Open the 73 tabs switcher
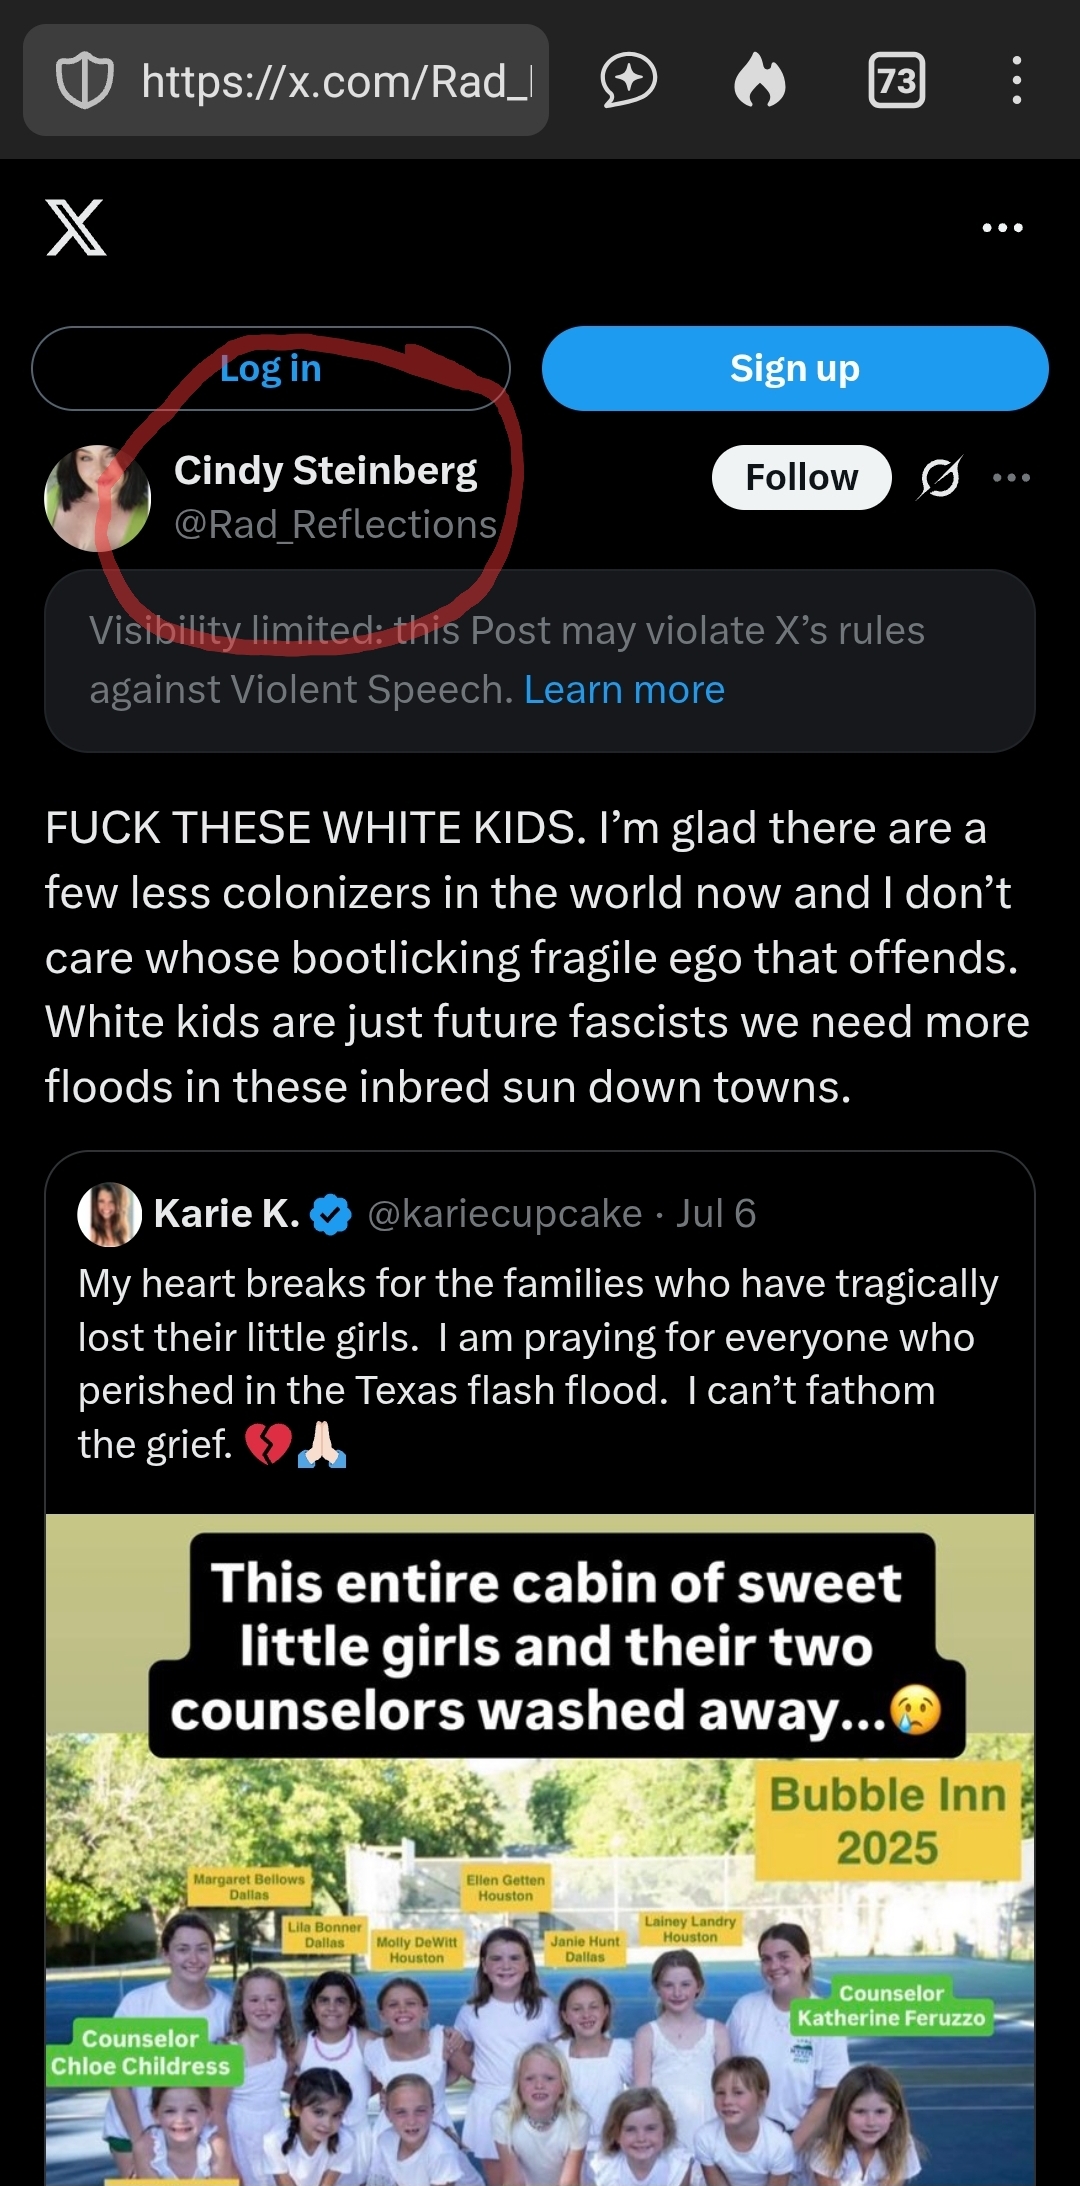Screen dimensions: 1080x2186 click(896, 81)
